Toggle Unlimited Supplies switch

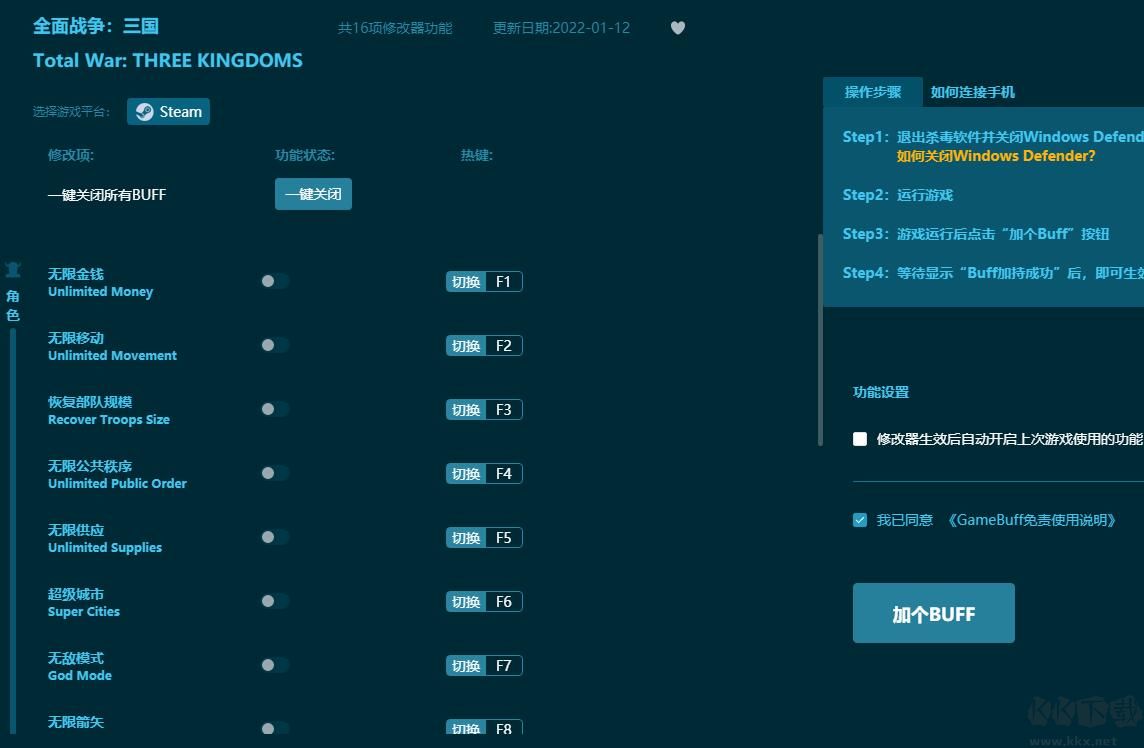[275, 537]
